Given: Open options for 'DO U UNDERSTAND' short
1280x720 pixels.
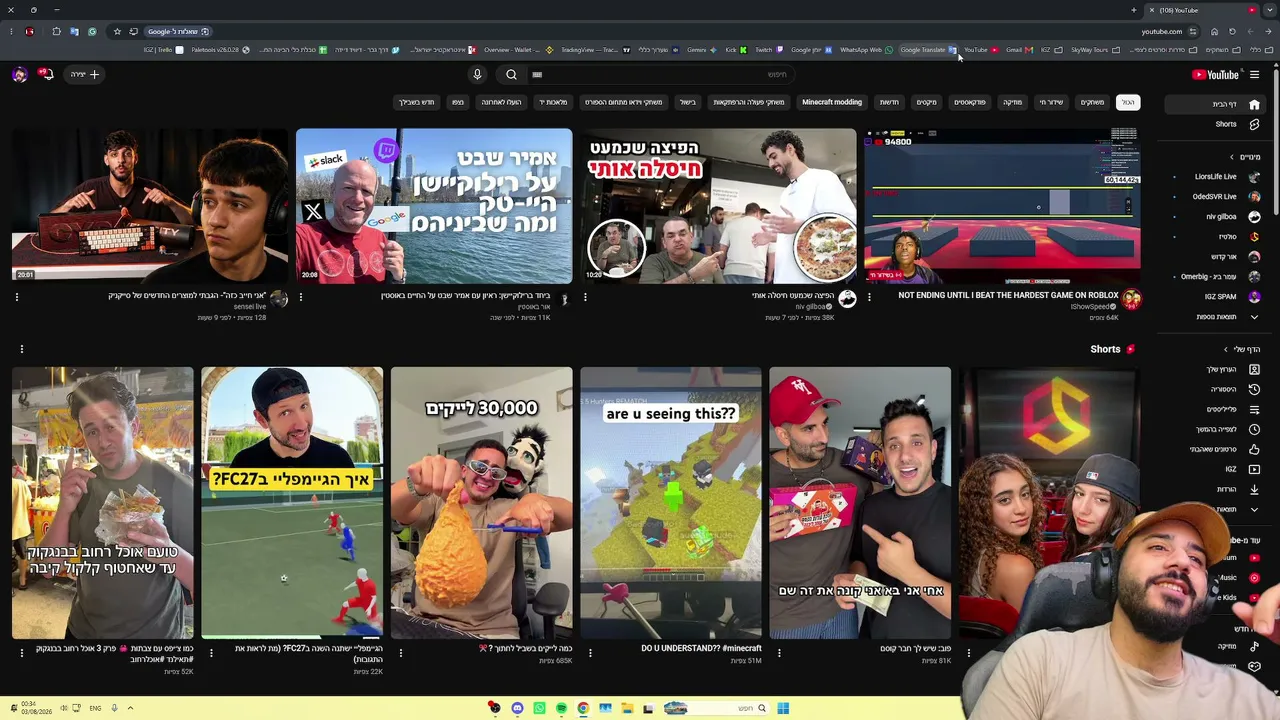Looking at the screenshot, I should point(590,653).
